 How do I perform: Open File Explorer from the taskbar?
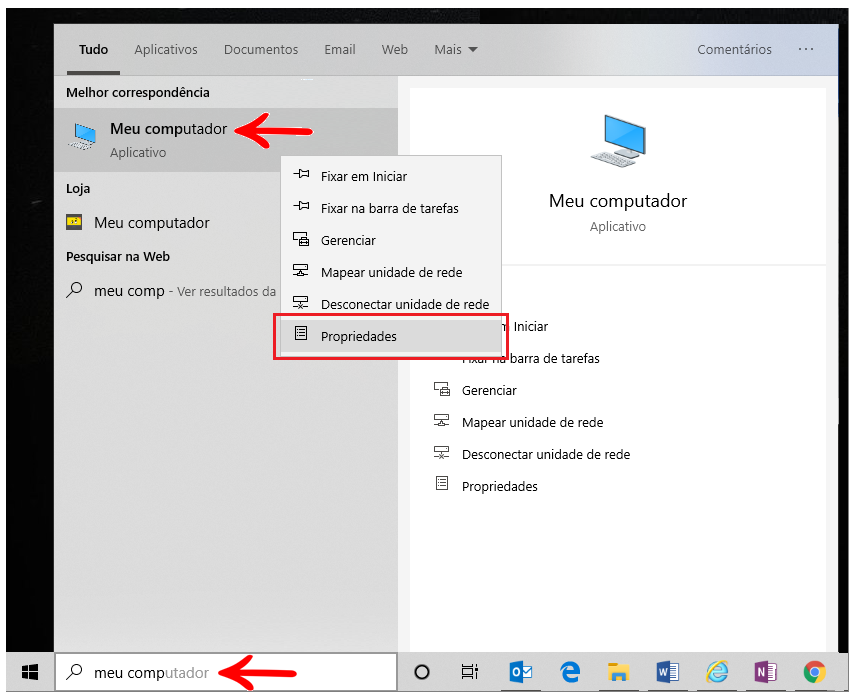(620, 672)
